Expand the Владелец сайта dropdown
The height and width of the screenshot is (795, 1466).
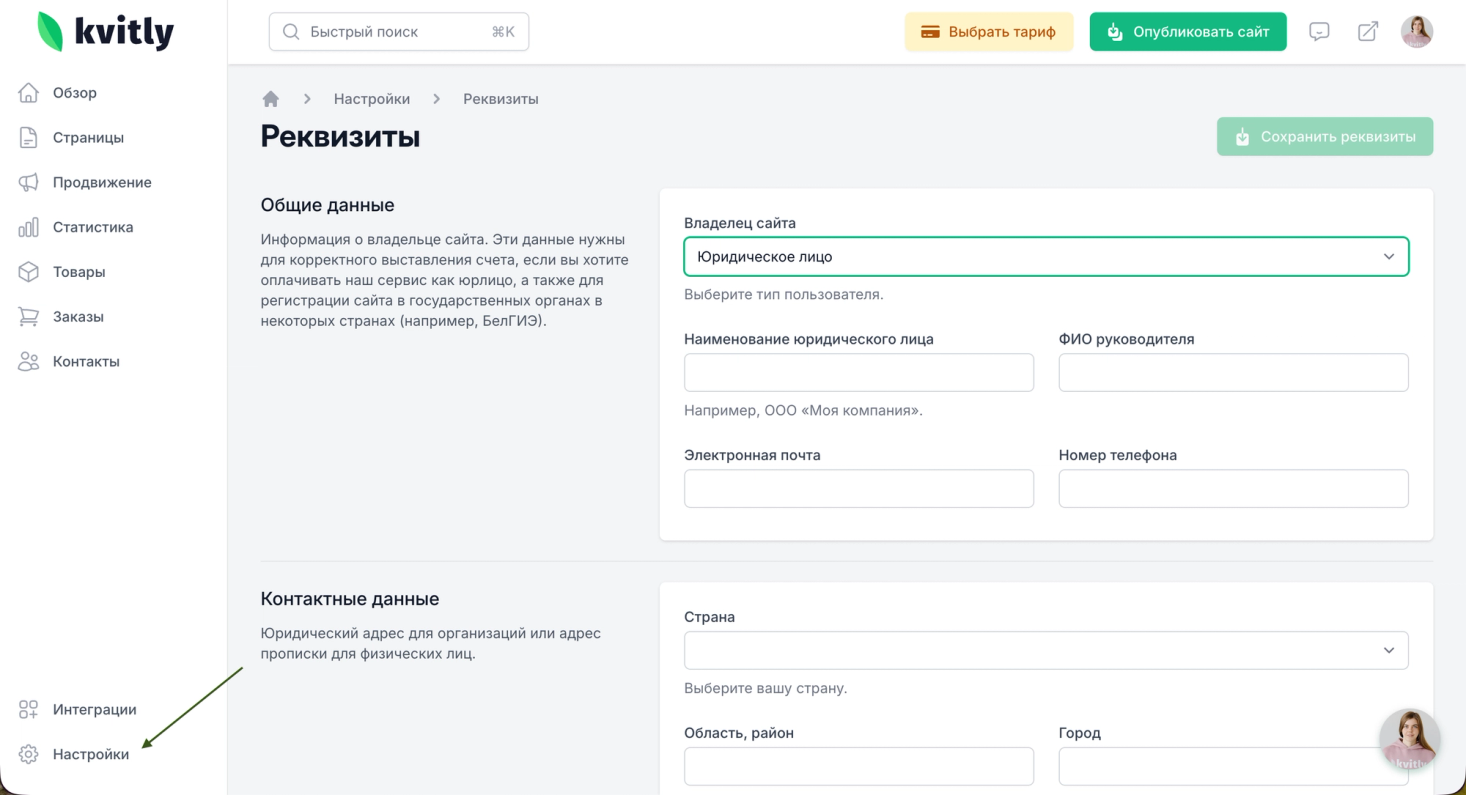[x=1046, y=257]
